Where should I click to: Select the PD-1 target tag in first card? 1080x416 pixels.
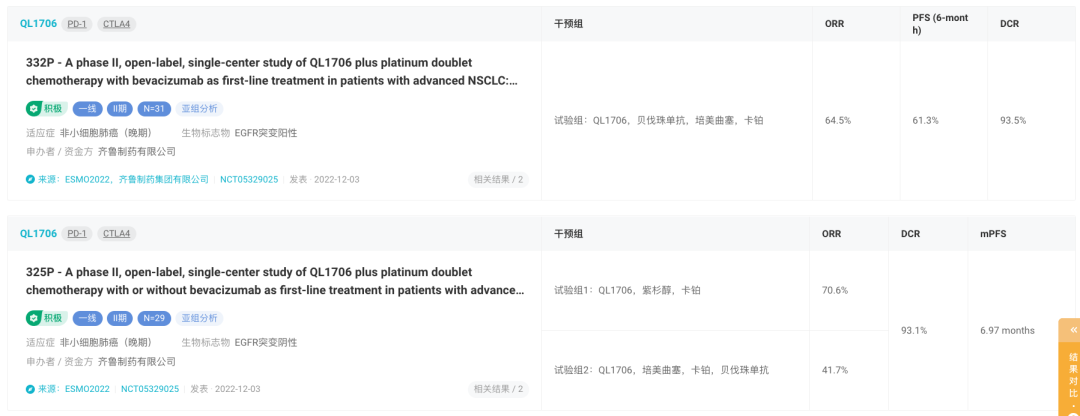click(x=76, y=23)
